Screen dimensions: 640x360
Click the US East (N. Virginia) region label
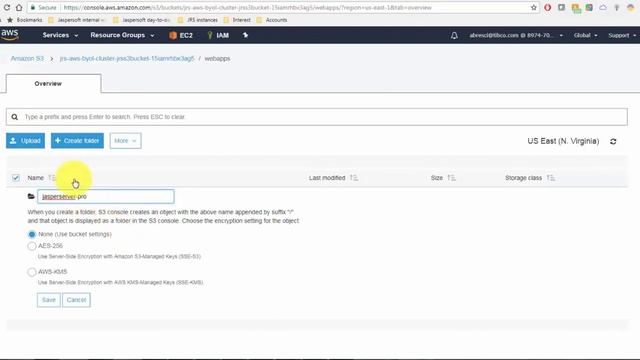563,141
